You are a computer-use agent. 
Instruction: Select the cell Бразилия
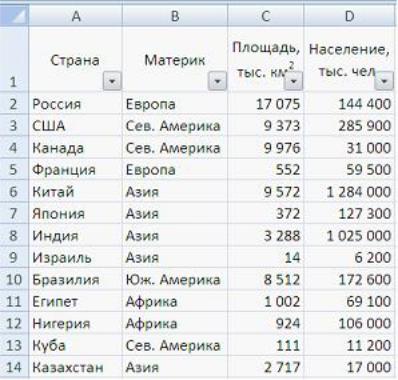pyautogui.click(x=76, y=279)
